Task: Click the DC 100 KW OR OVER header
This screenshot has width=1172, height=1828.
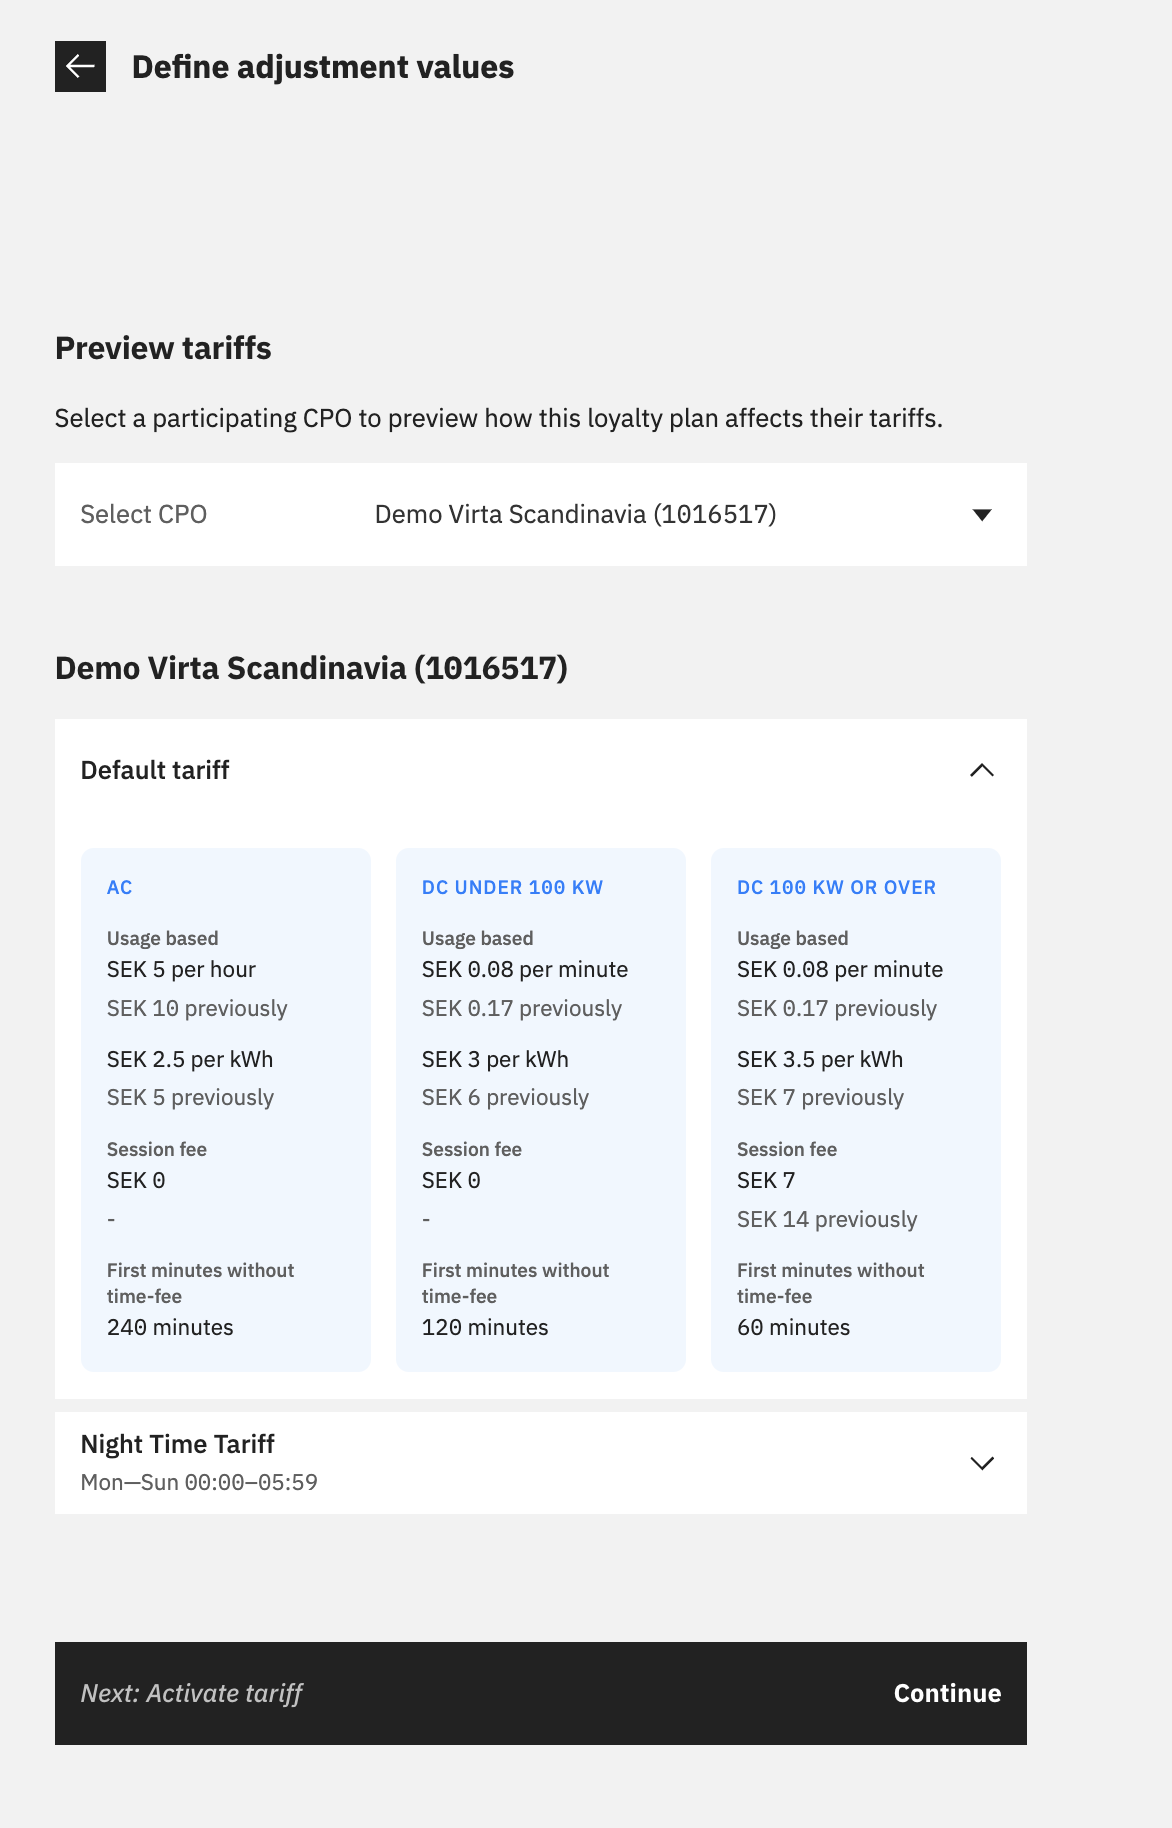Action: point(836,887)
